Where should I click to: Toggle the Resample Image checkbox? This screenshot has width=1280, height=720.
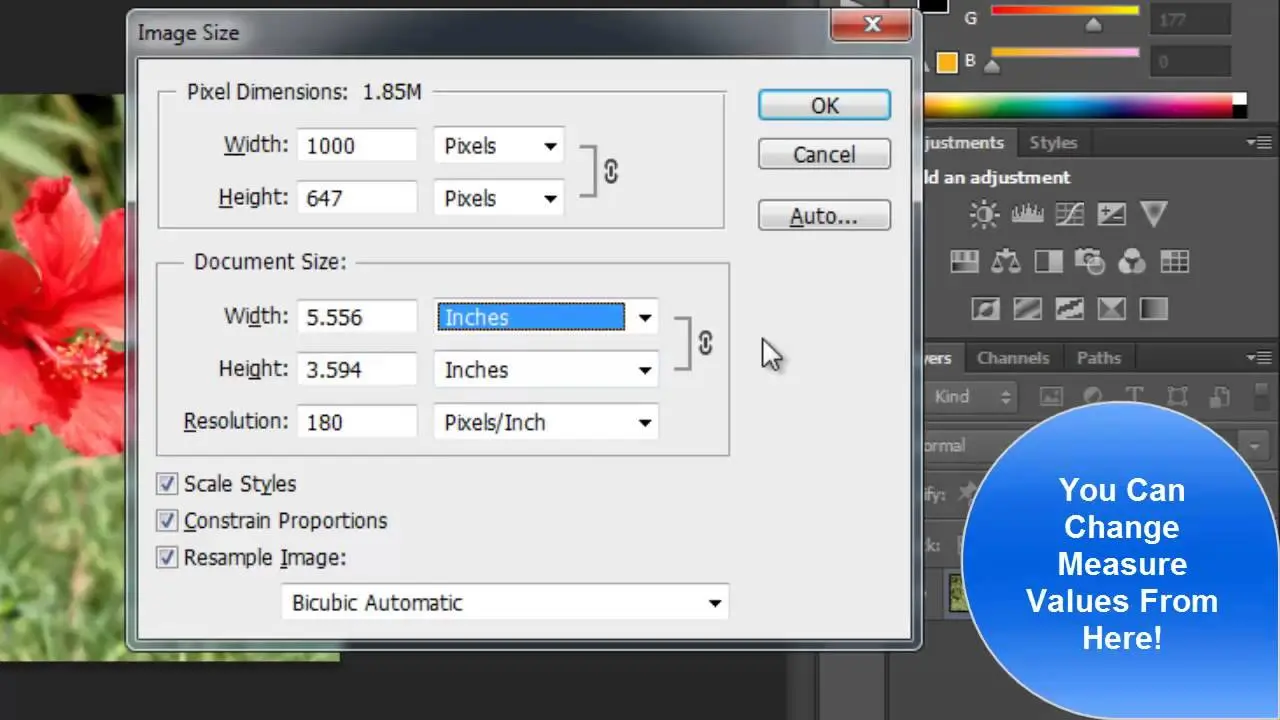[x=167, y=558]
